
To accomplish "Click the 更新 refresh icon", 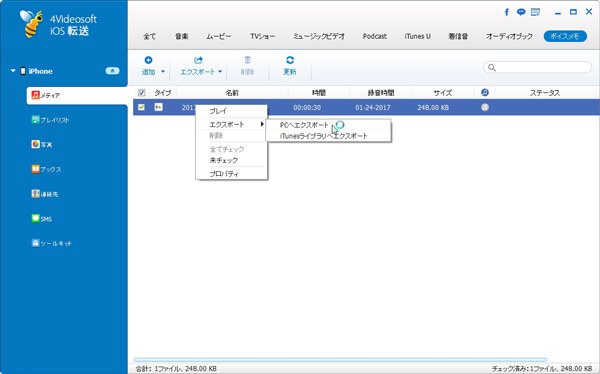I will (290, 60).
